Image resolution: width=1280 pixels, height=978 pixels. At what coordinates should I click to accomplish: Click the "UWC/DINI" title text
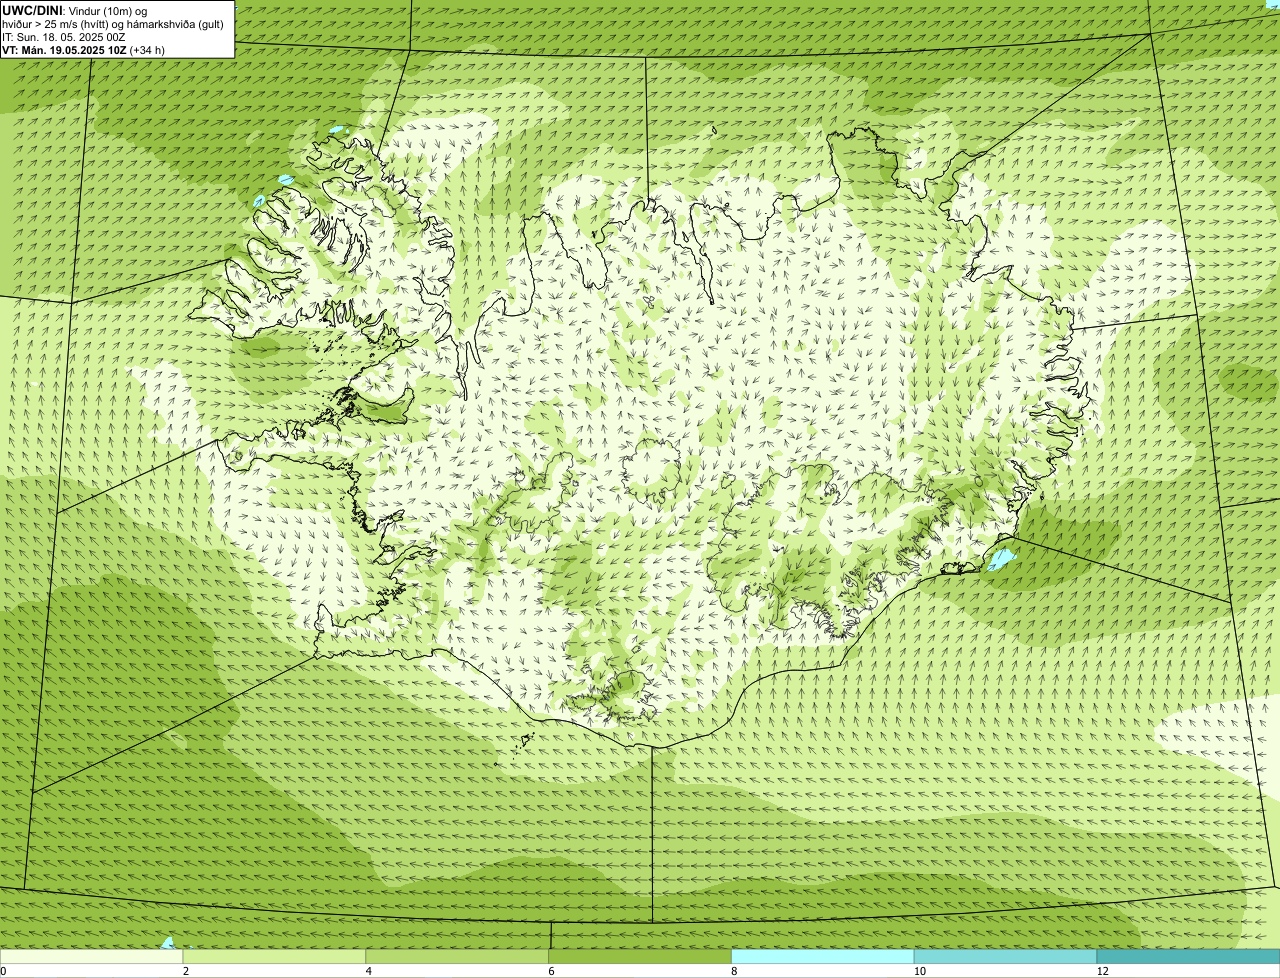[x=32, y=10]
